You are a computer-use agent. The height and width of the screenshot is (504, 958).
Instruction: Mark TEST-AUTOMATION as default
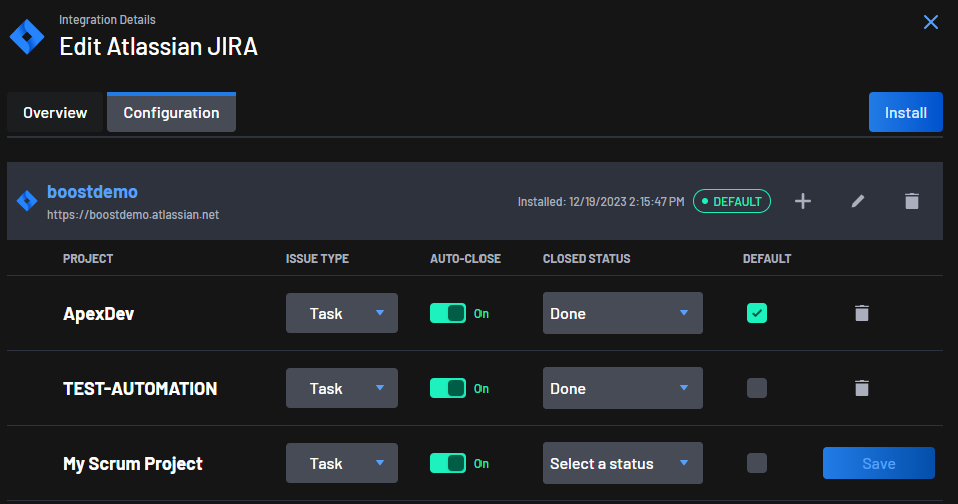tap(756, 388)
